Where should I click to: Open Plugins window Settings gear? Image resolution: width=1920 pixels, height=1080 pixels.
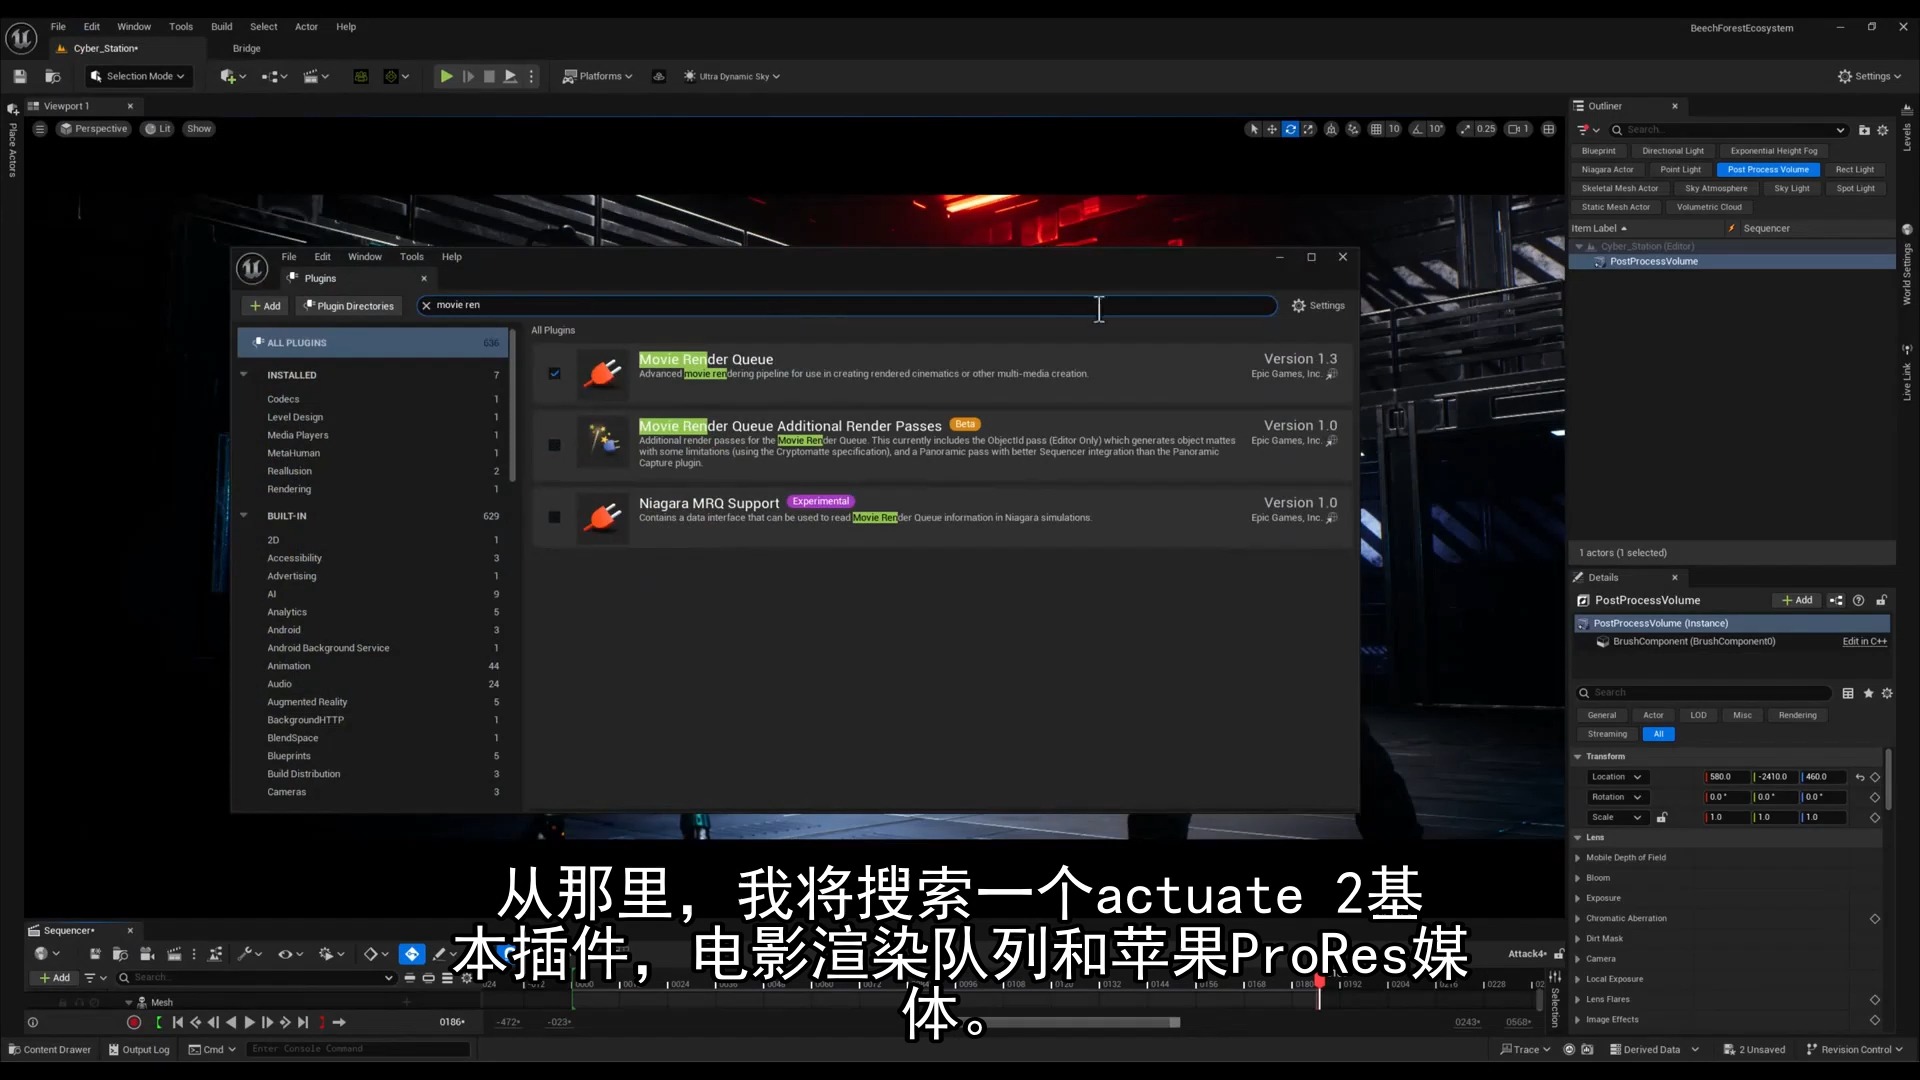1318,306
